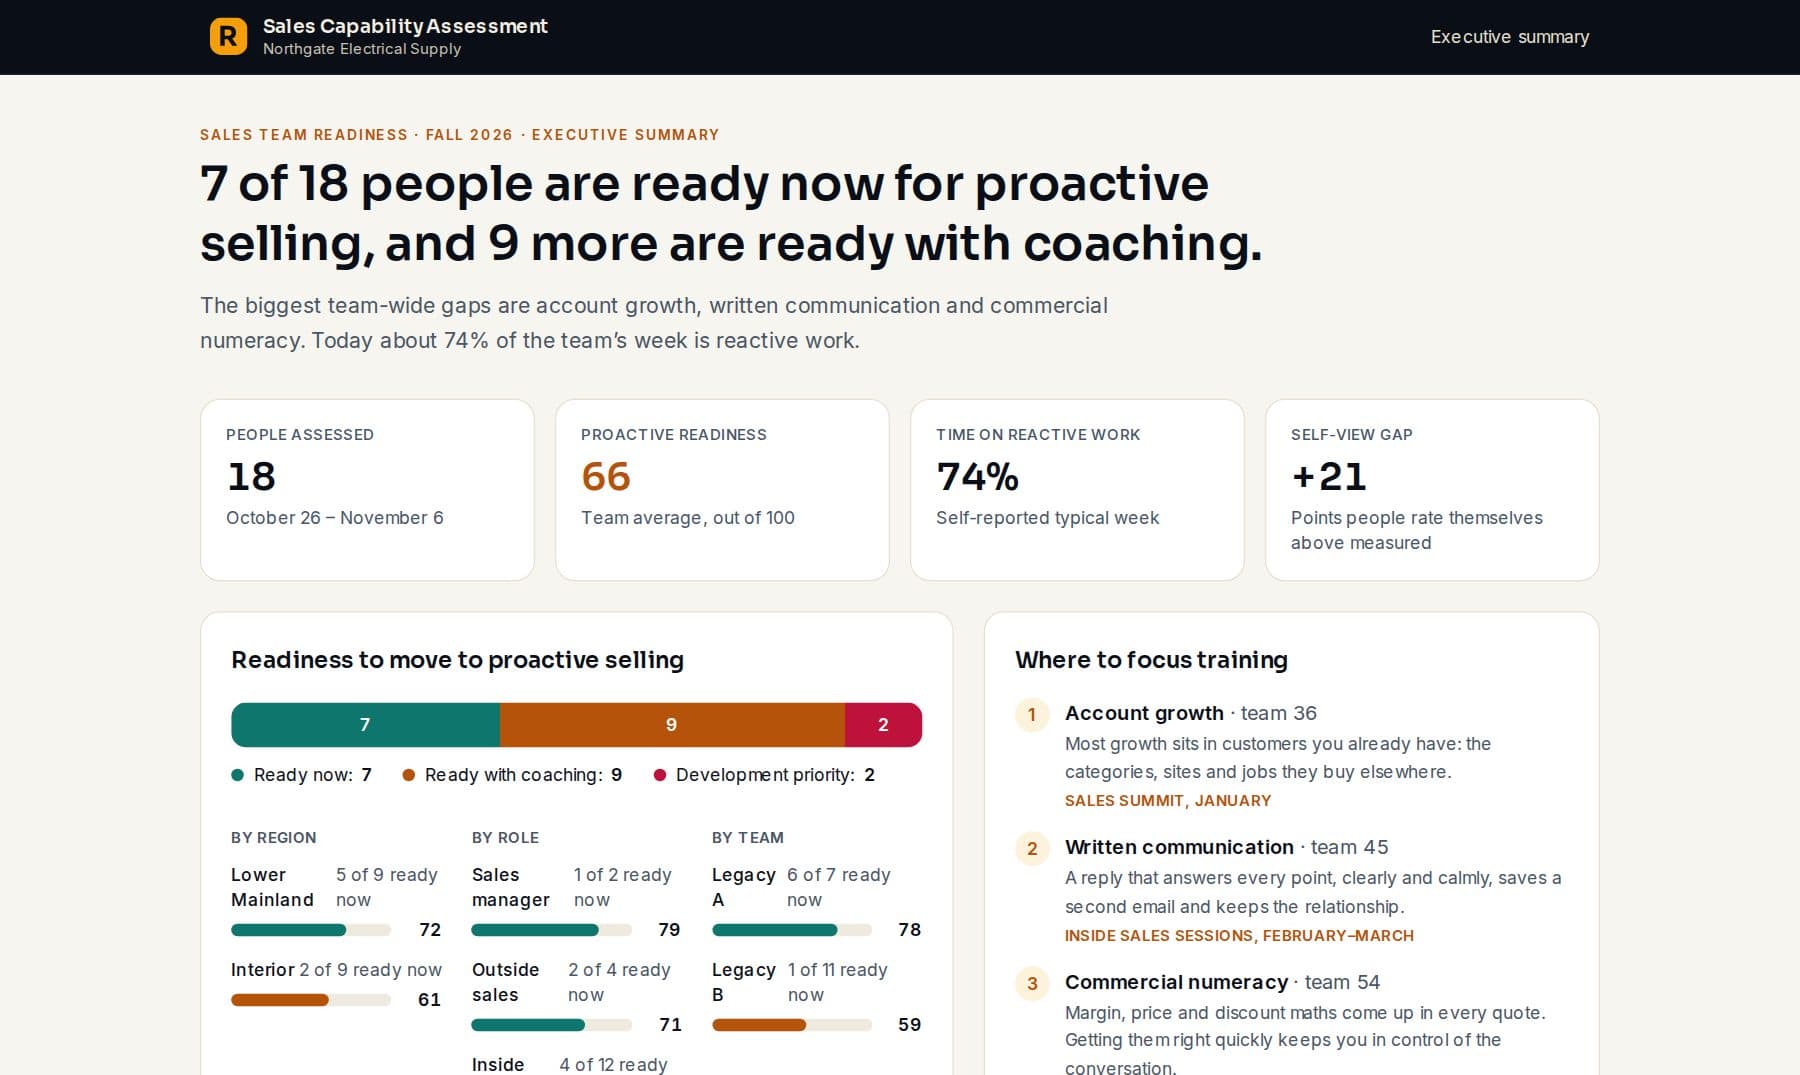Click the BY TEAM column label
The image size is (1800, 1075).
748,838
